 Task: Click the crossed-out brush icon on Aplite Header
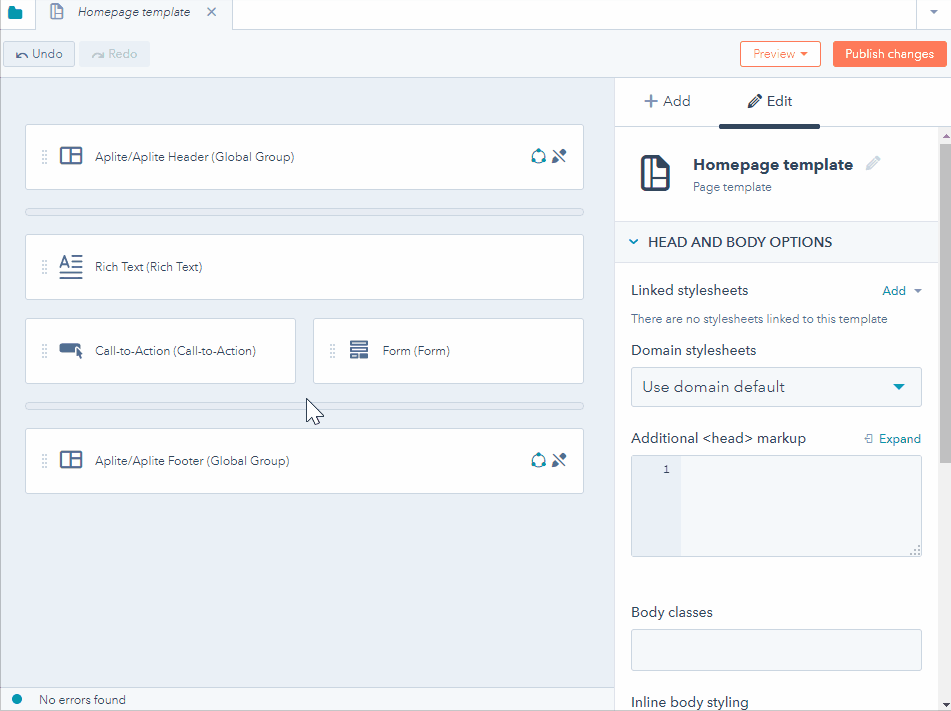(560, 156)
